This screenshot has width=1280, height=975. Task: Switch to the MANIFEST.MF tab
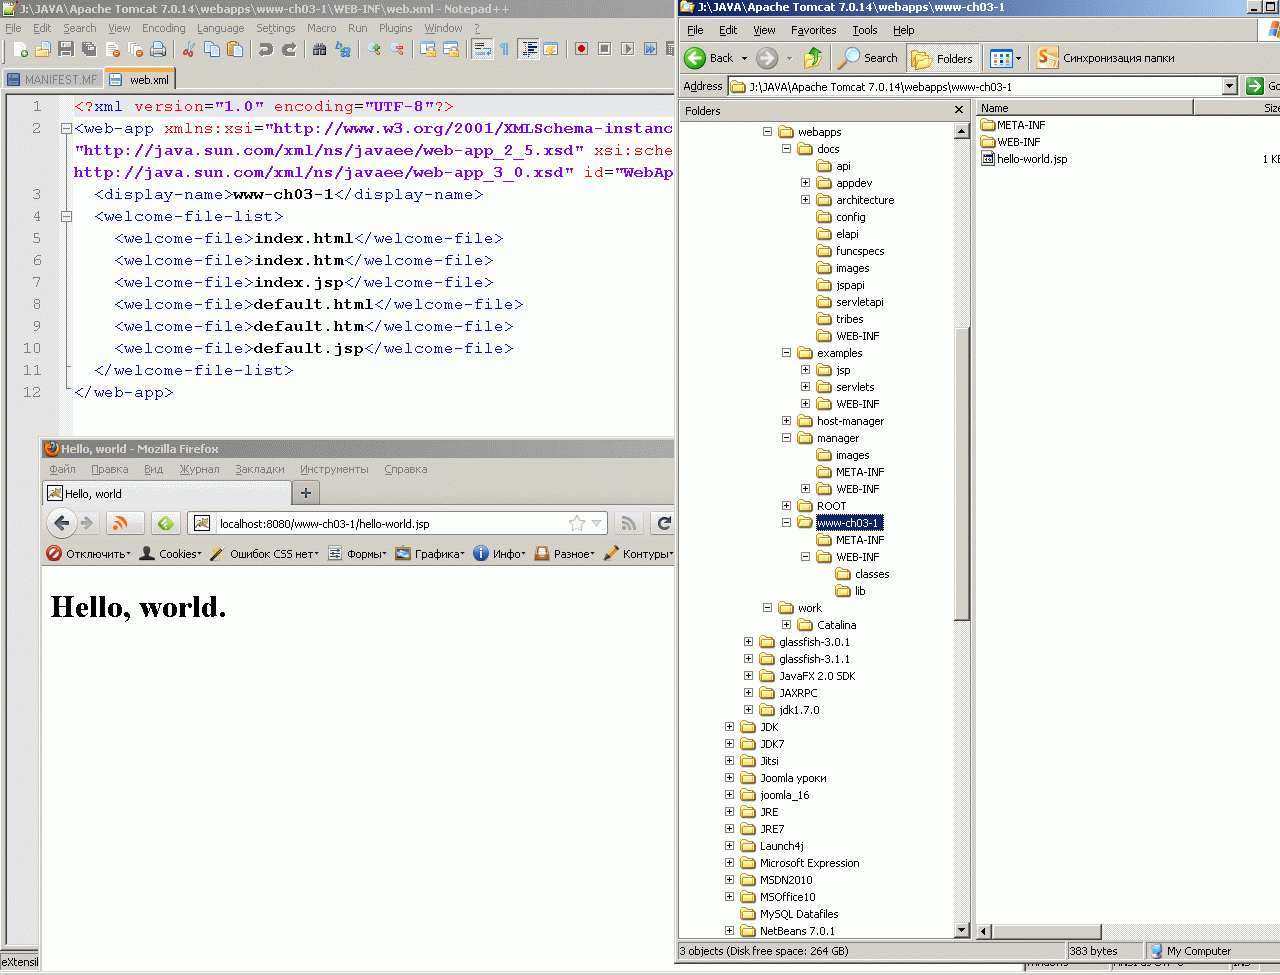coord(53,79)
